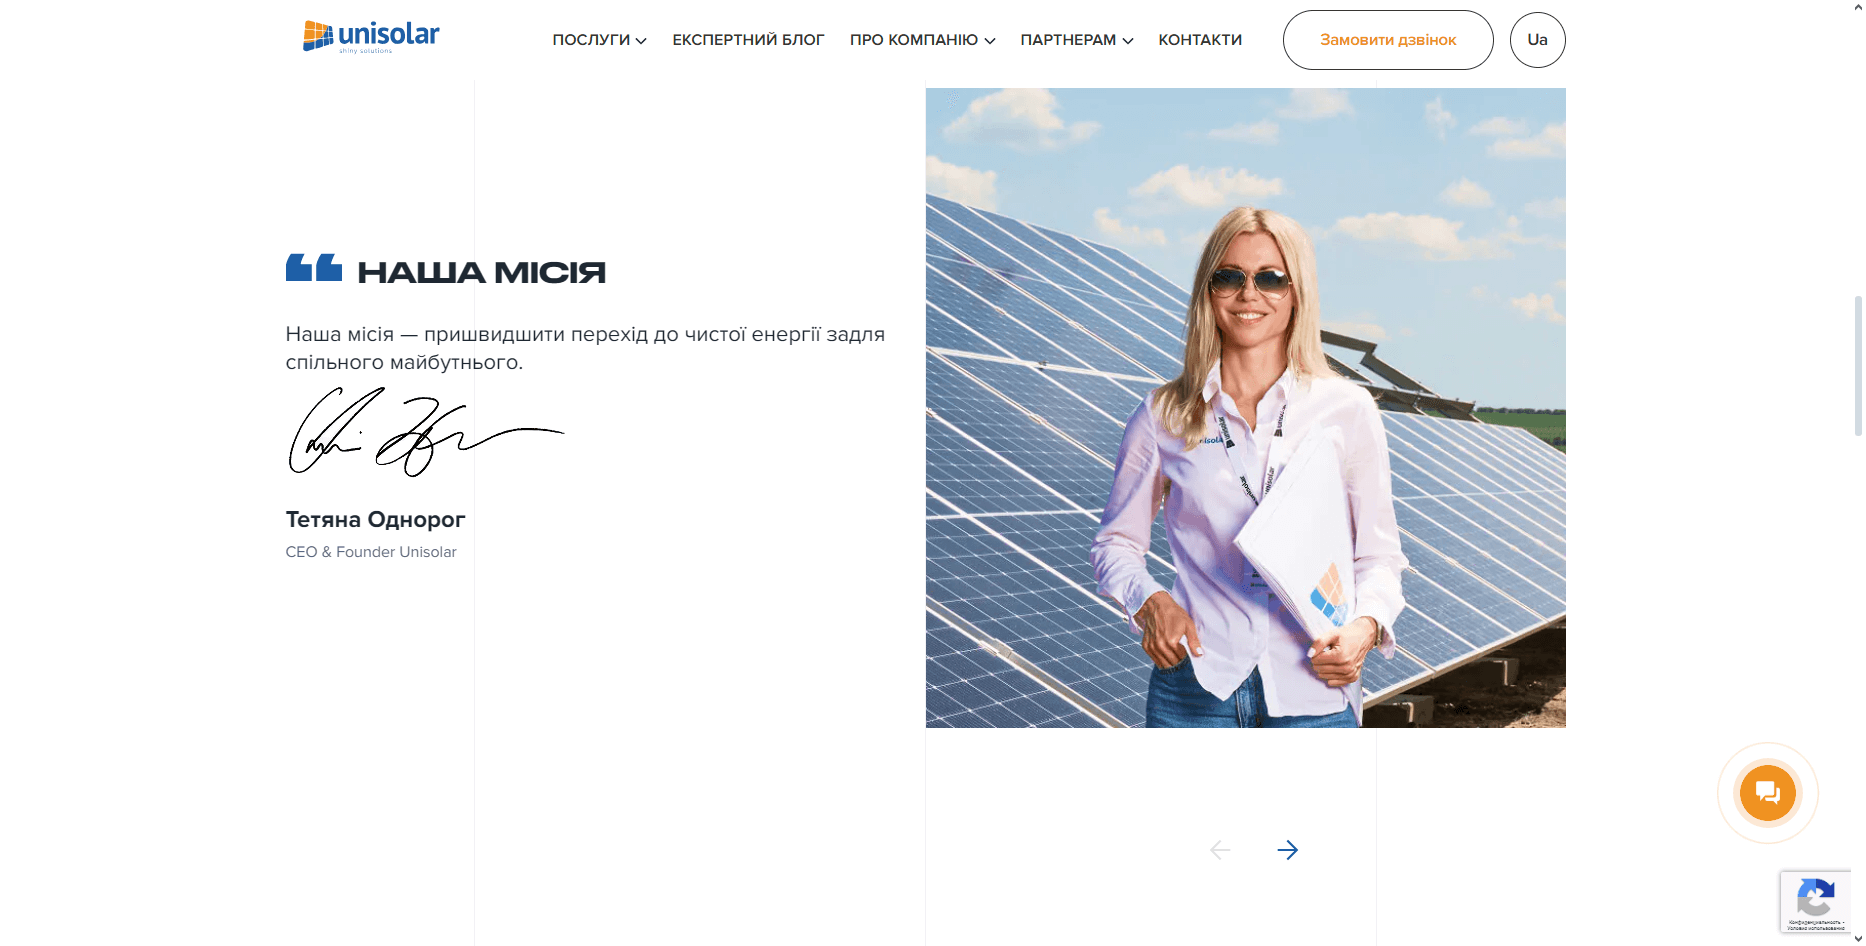Open КОНТАКТИ menu item
Screen dimensions: 1866x946
click(x=1200, y=40)
